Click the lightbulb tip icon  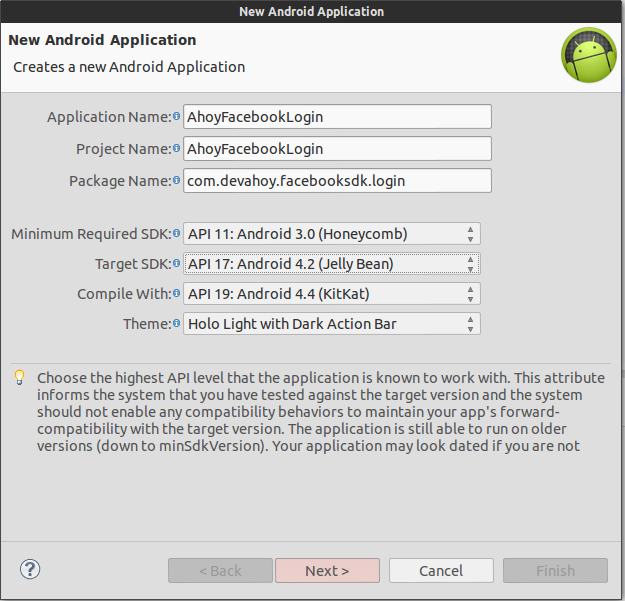(20, 377)
